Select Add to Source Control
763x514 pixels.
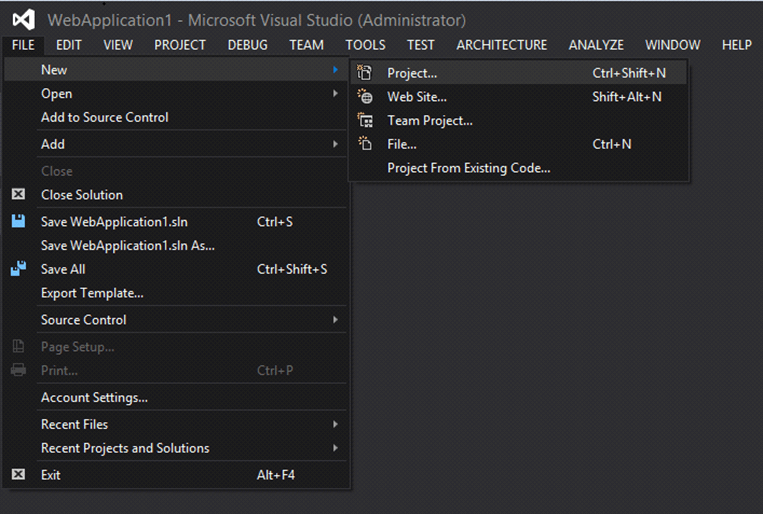coord(176,117)
